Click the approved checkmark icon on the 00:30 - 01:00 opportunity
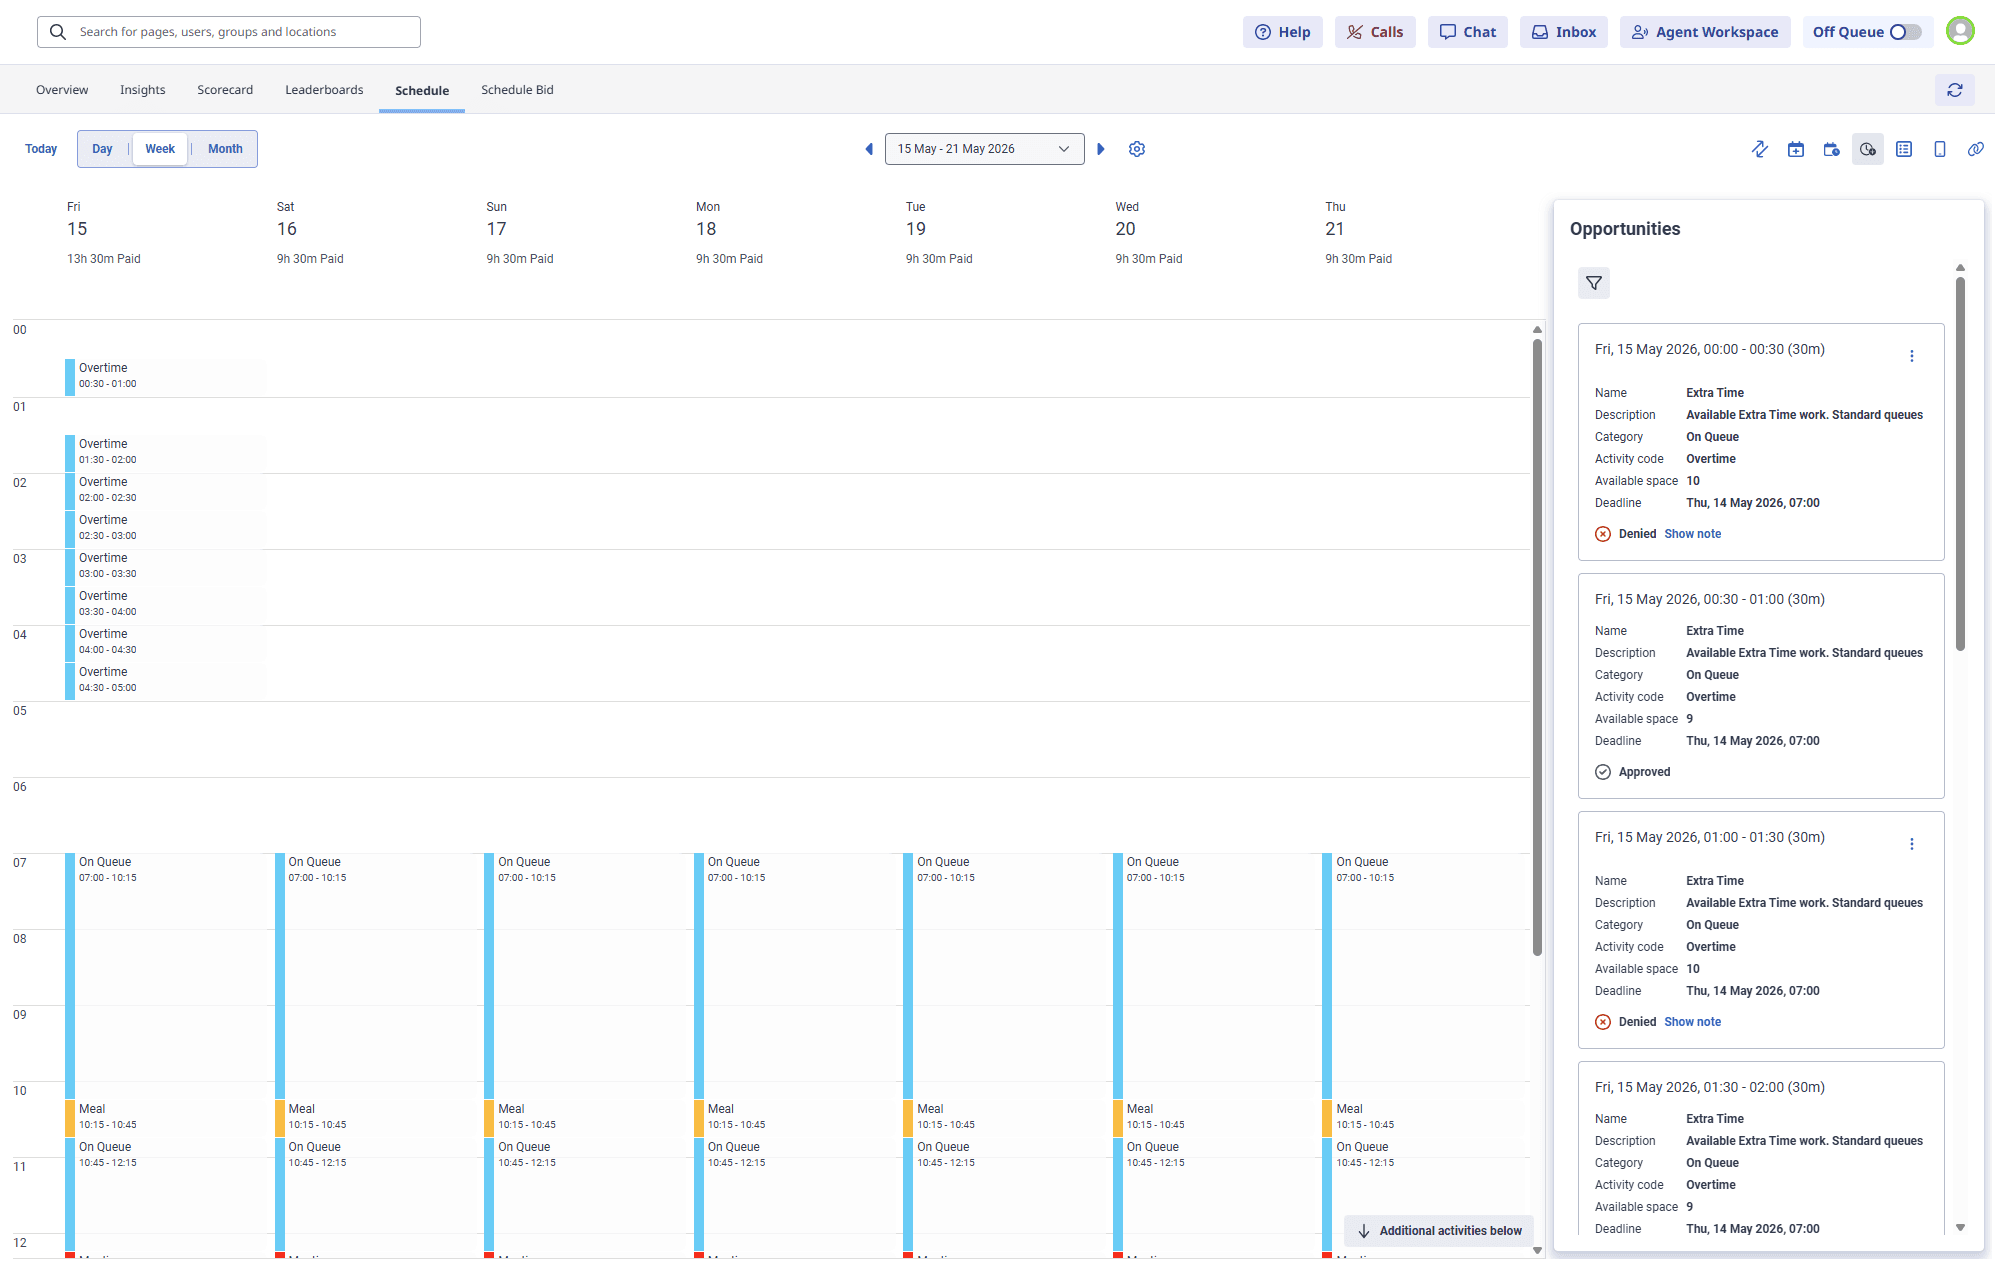Screen dimensions: 1995x1267 1603,772
